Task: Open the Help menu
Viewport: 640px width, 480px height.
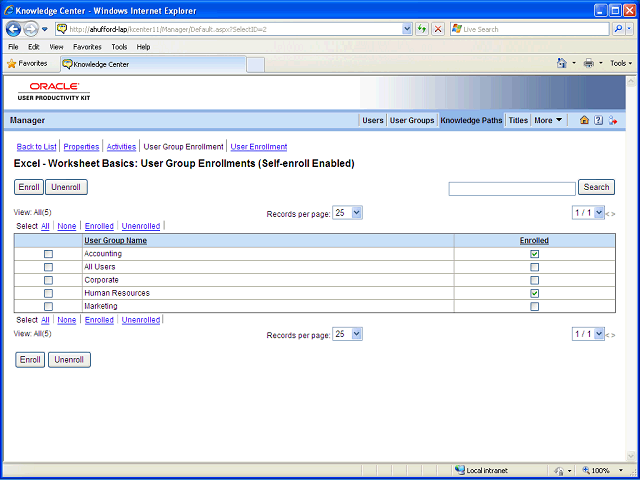Action: (x=143, y=47)
